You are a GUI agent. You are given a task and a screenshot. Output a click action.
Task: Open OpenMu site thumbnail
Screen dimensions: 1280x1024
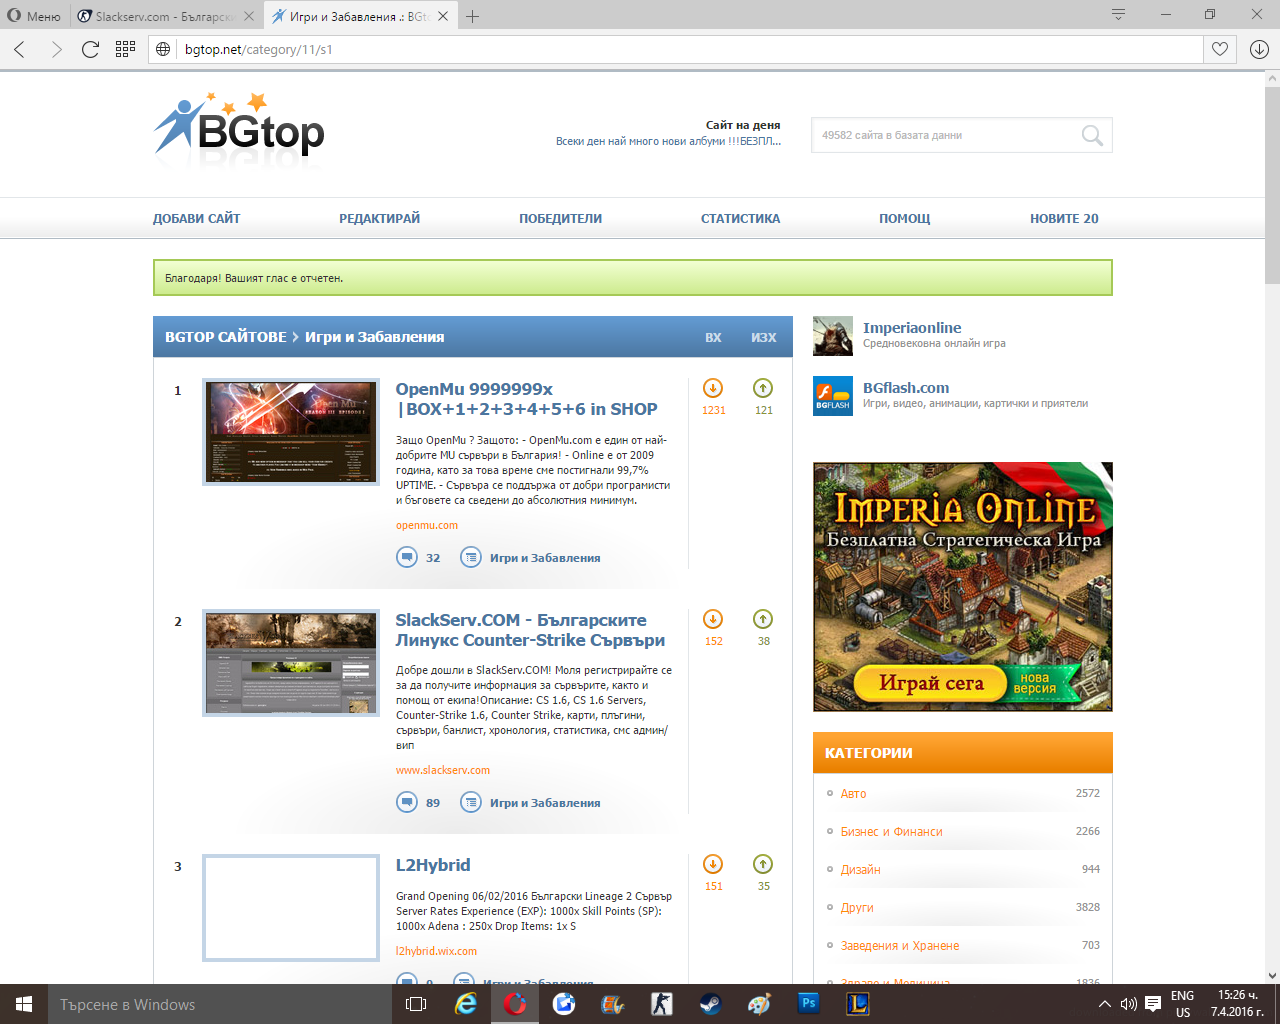click(x=291, y=432)
